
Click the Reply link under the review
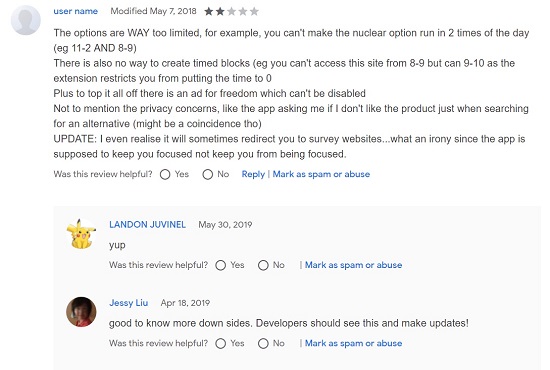(x=253, y=174)
